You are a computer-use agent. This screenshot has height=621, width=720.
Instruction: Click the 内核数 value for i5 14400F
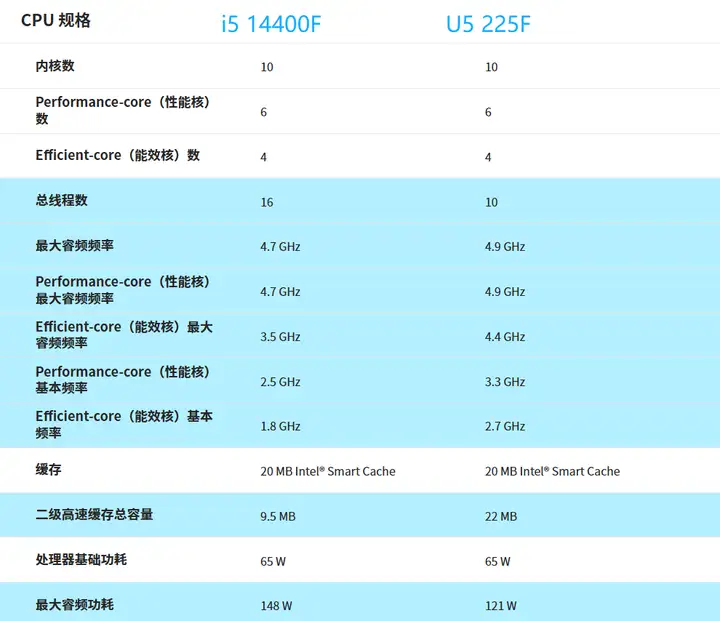pos(267,67)
